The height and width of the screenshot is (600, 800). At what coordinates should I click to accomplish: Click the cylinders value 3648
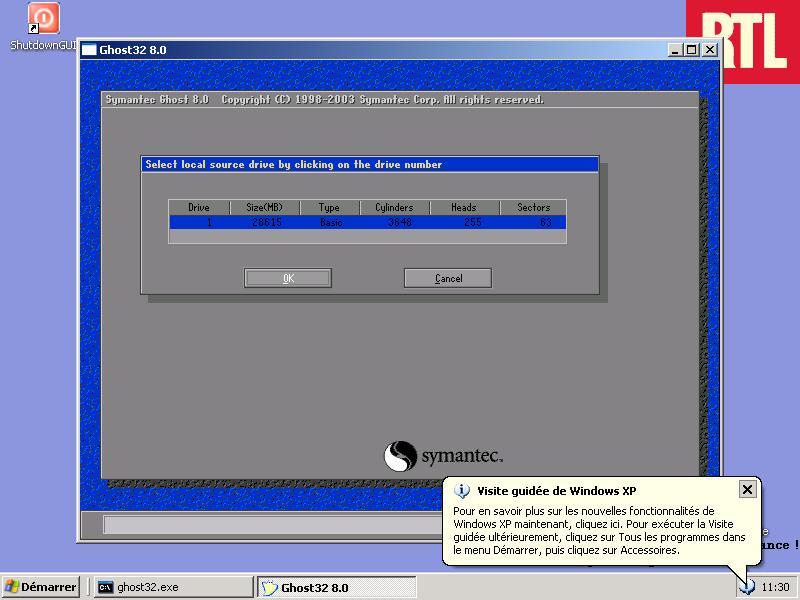(399, 222)
